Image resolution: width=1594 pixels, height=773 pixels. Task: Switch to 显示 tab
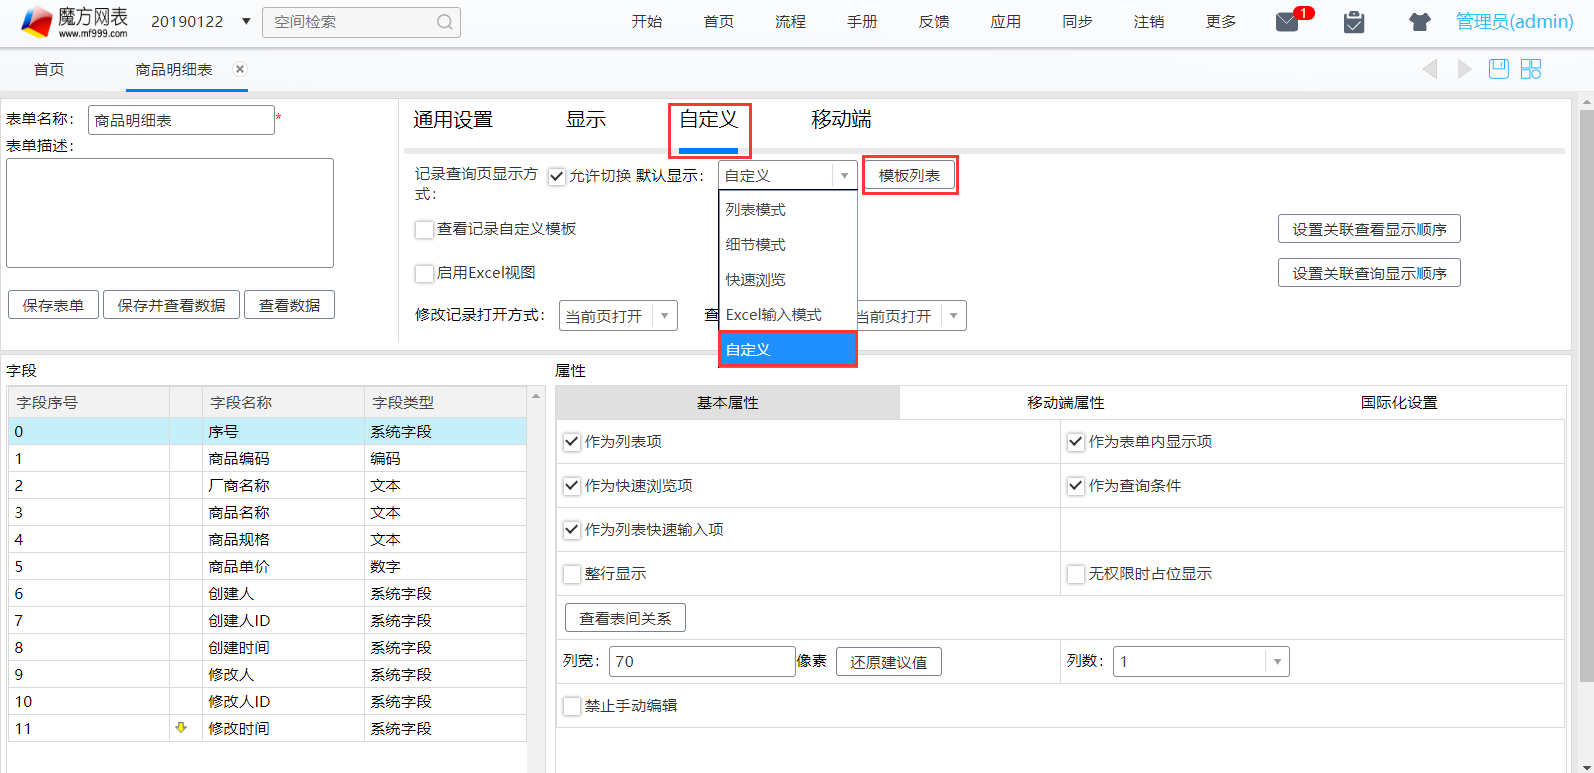pyautogui.click(x=586, y=120)
